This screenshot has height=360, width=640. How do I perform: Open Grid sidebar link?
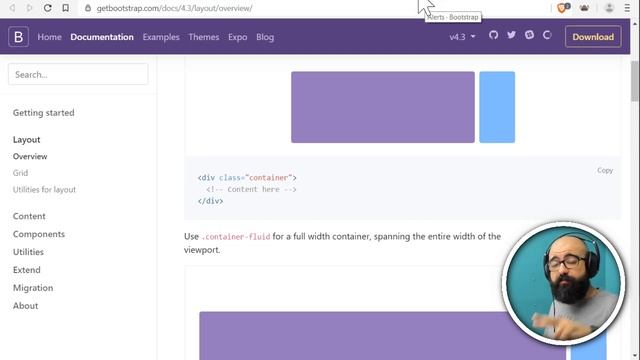pyautogui.click(x=20, y=173)
